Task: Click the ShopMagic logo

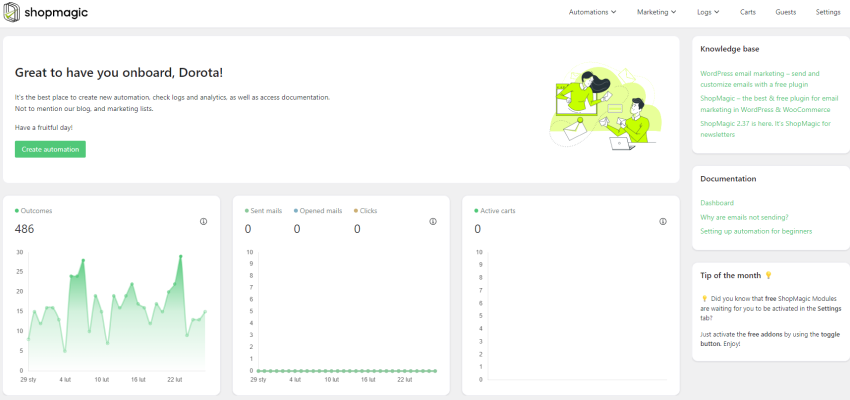Action: 46,12
